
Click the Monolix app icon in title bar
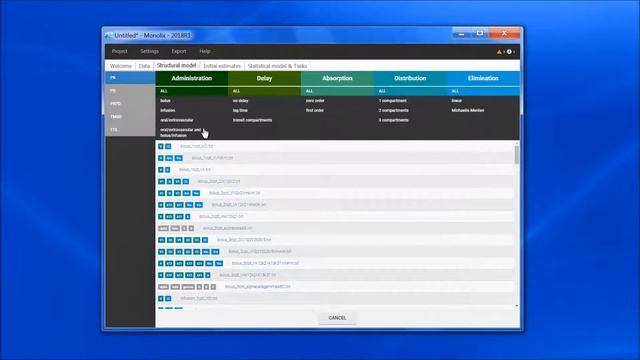click(x=108, y=36)
